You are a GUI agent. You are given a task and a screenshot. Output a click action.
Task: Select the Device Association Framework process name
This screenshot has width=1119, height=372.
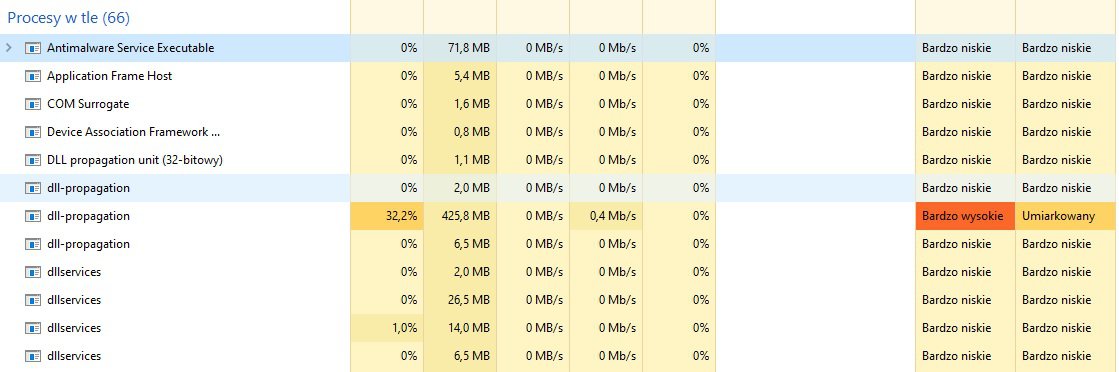coord(133,132)
